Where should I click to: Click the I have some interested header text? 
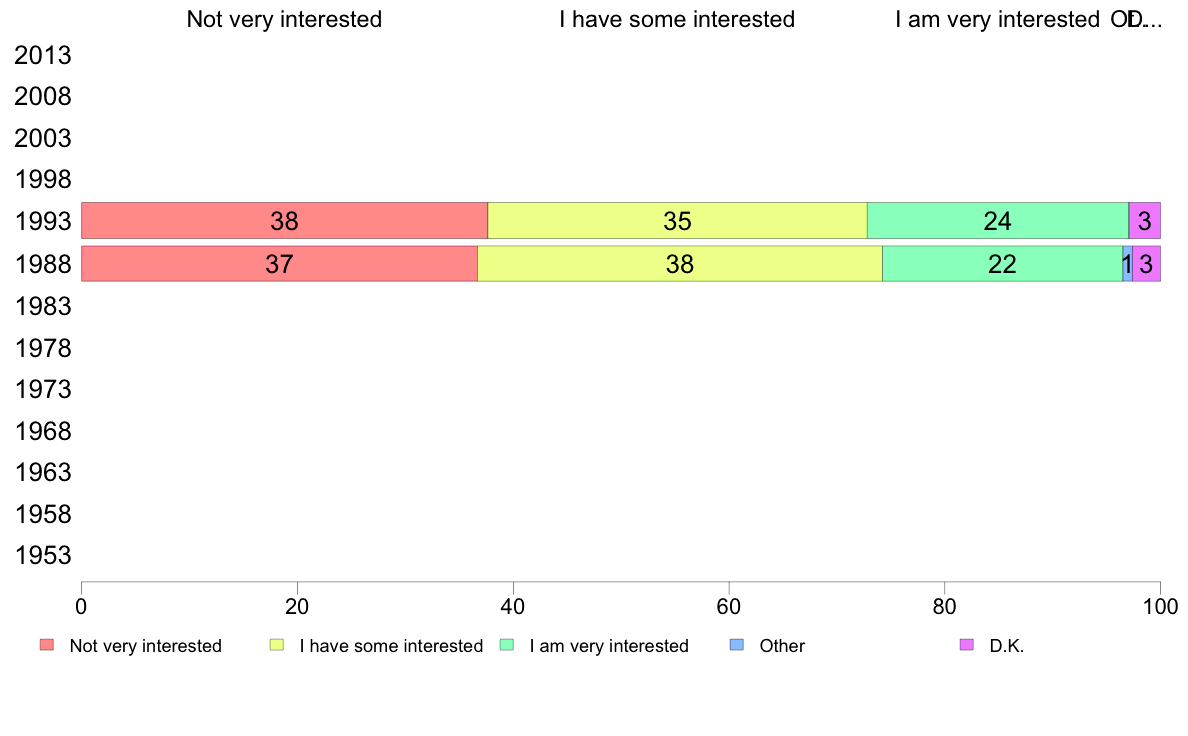pyautogui.click(x=677, y=19)
